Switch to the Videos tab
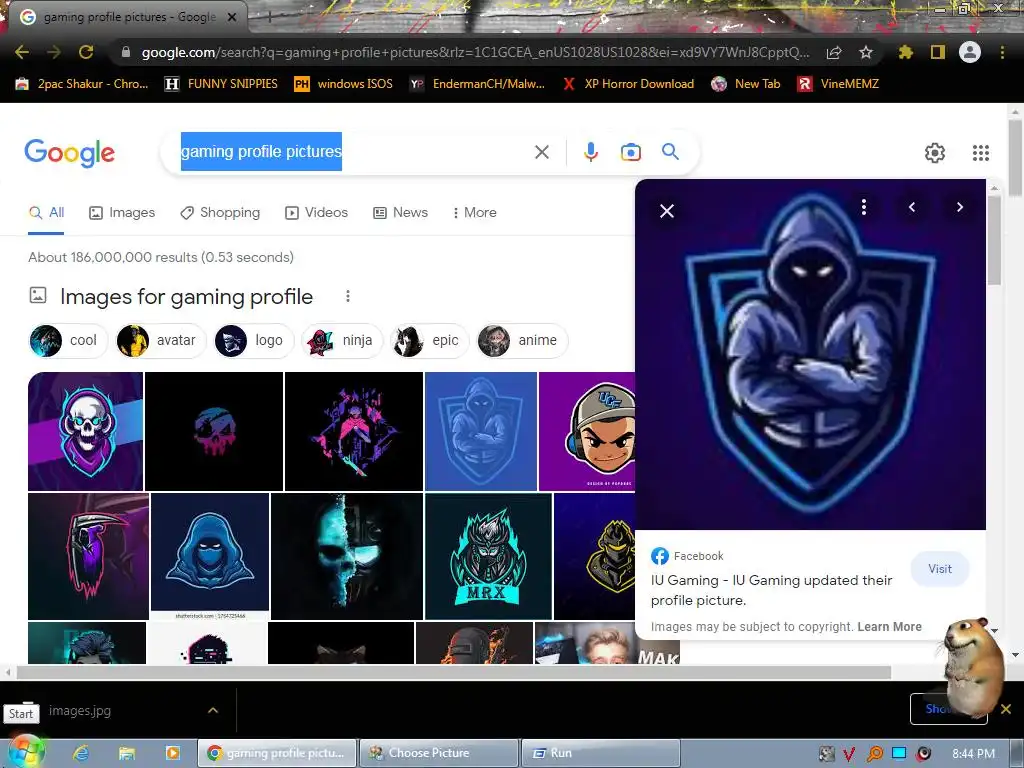Screen dimensions: 1024x768 click(x=317, y=212)
